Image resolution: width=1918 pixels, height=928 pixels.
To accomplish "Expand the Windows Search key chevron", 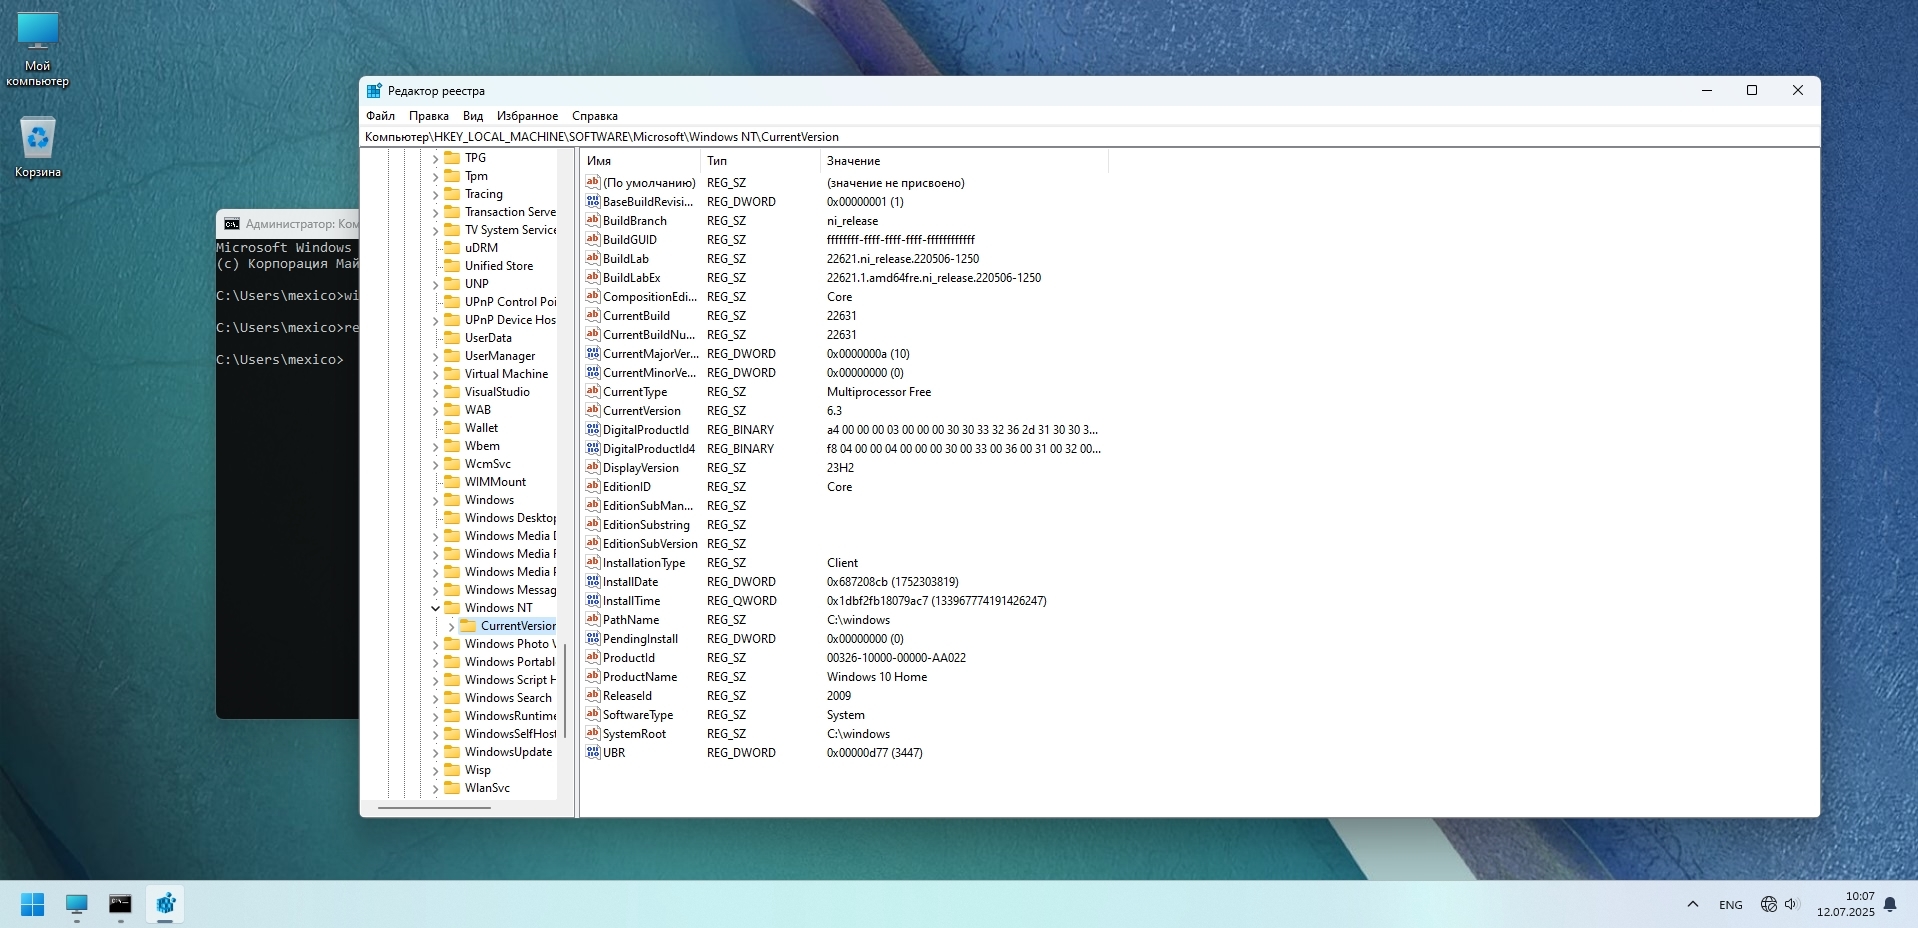I will coord(436,698).
